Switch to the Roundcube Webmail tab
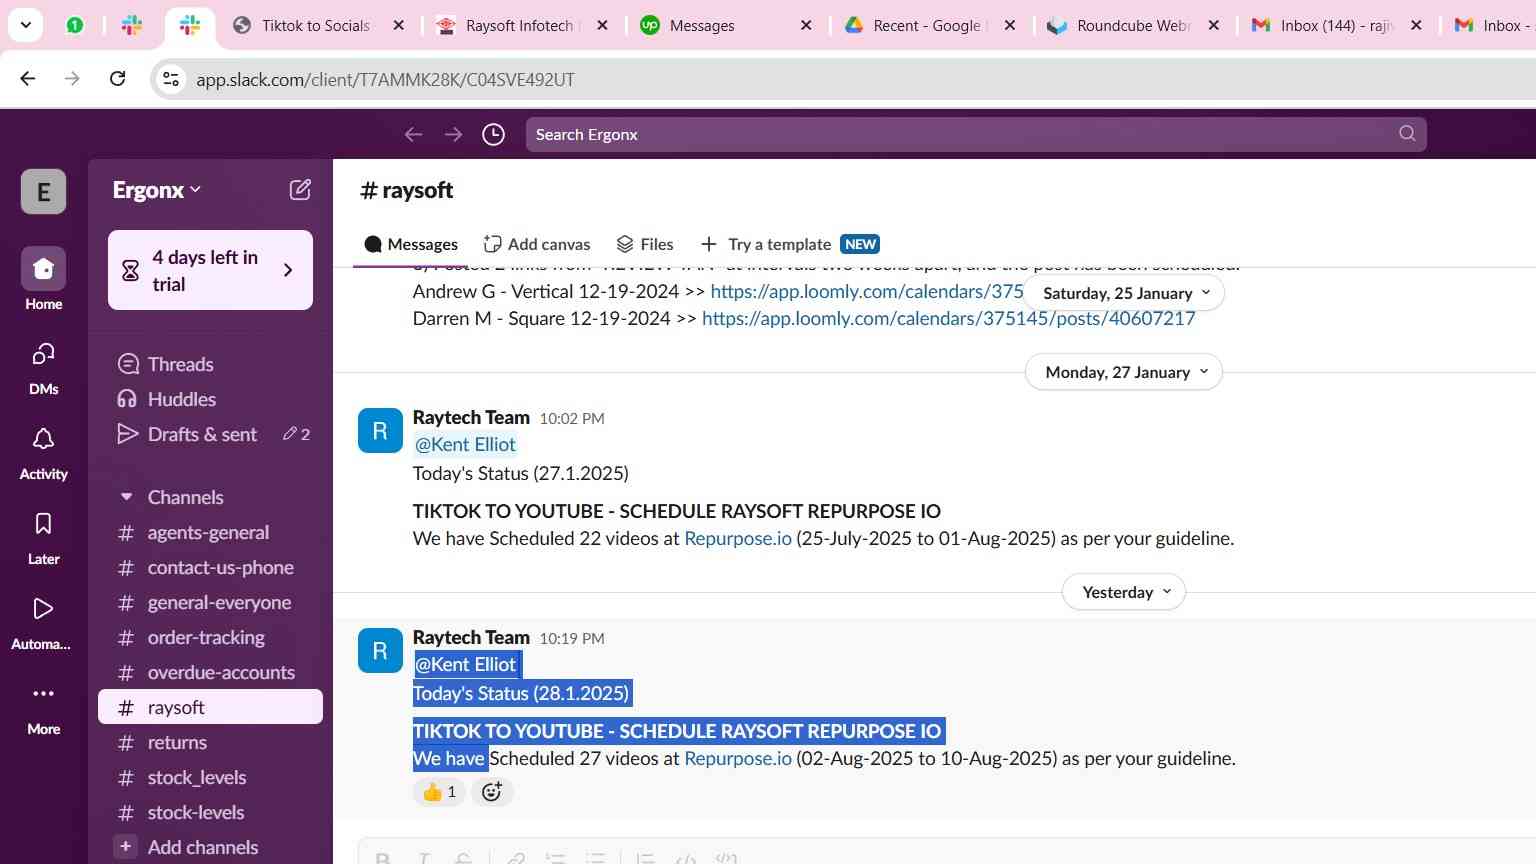Image resolution: width=1536 pixels, height=864 pixels. [x=1133, y=25]
